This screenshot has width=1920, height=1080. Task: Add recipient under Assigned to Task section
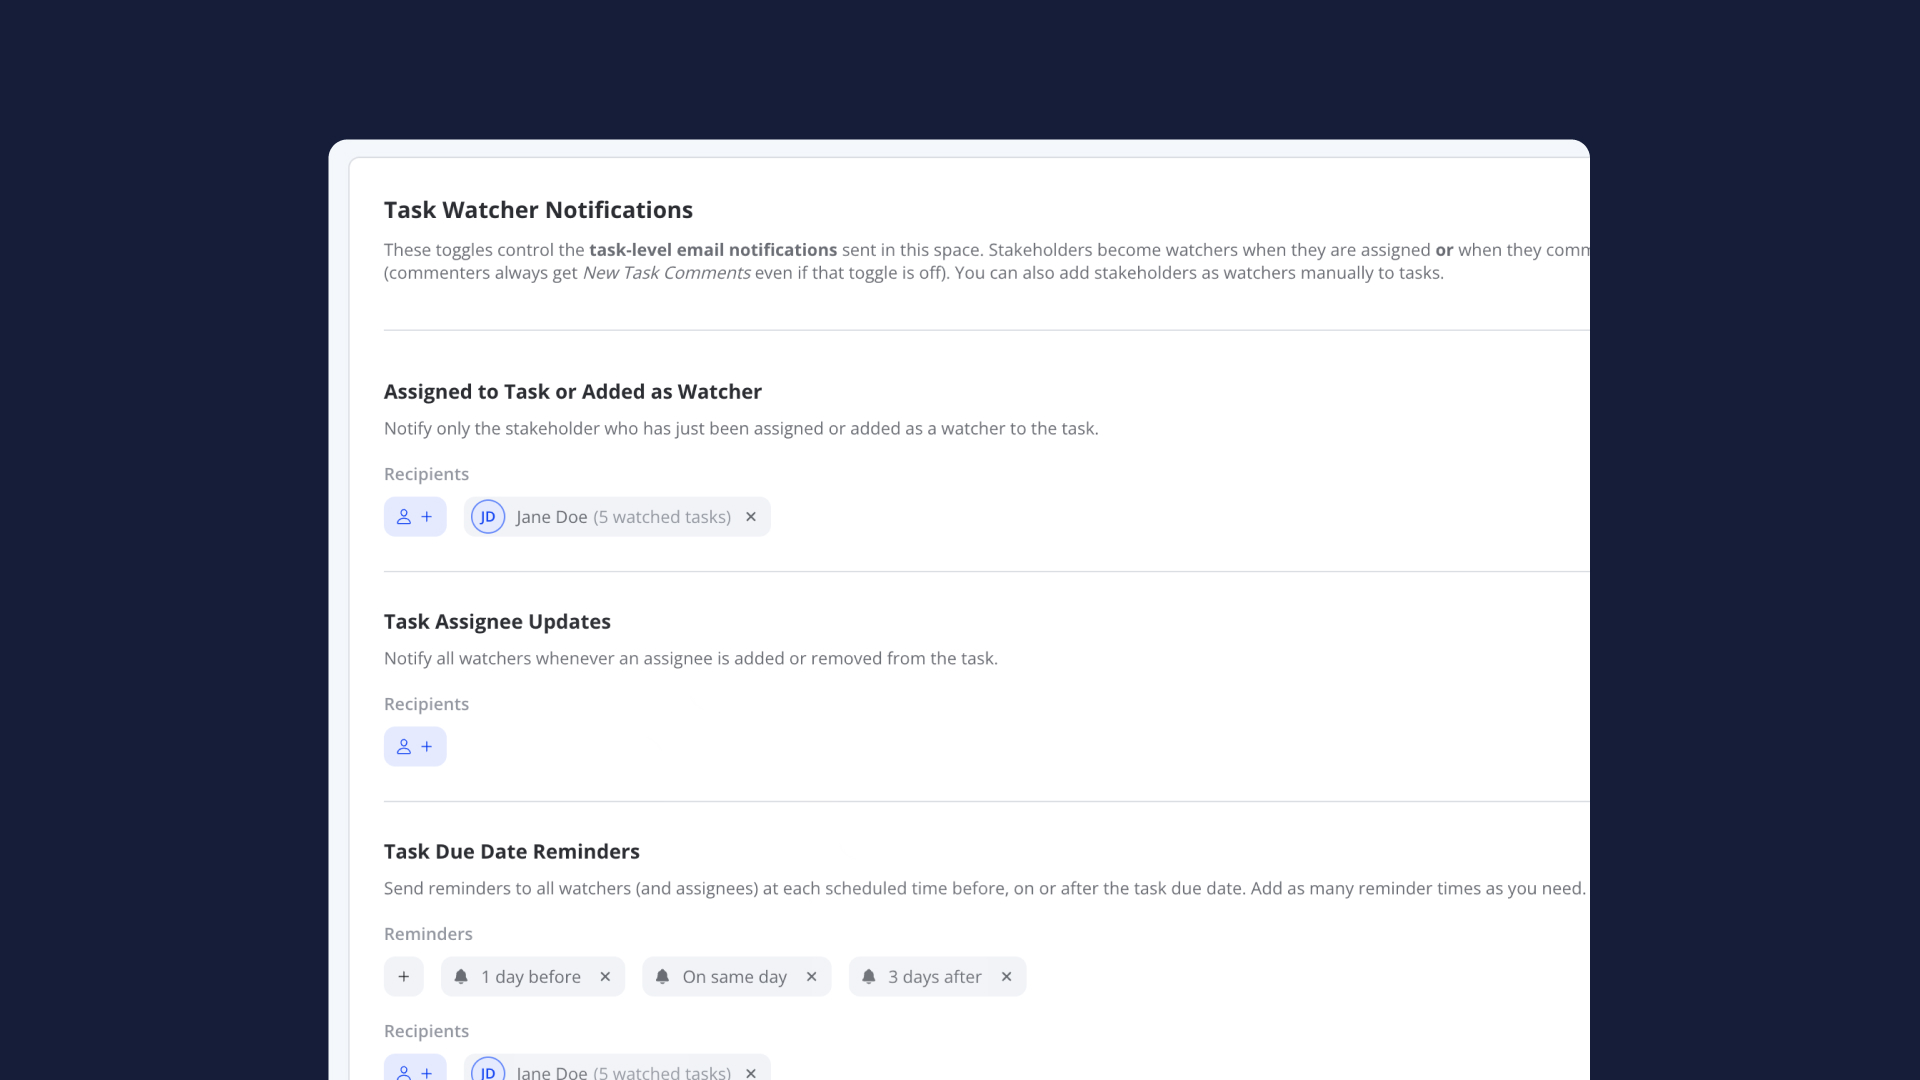(415, 517)
